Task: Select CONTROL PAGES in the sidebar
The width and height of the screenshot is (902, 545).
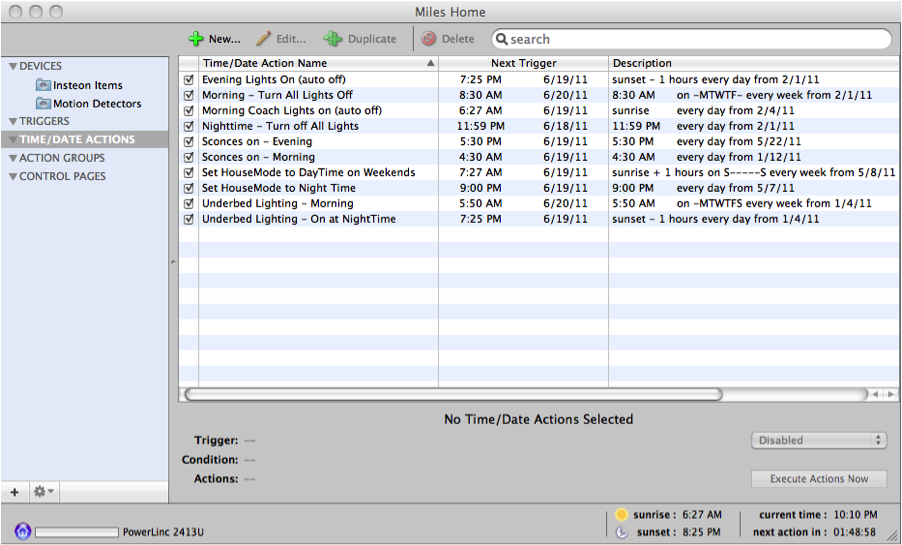Action: pos(62,176)
